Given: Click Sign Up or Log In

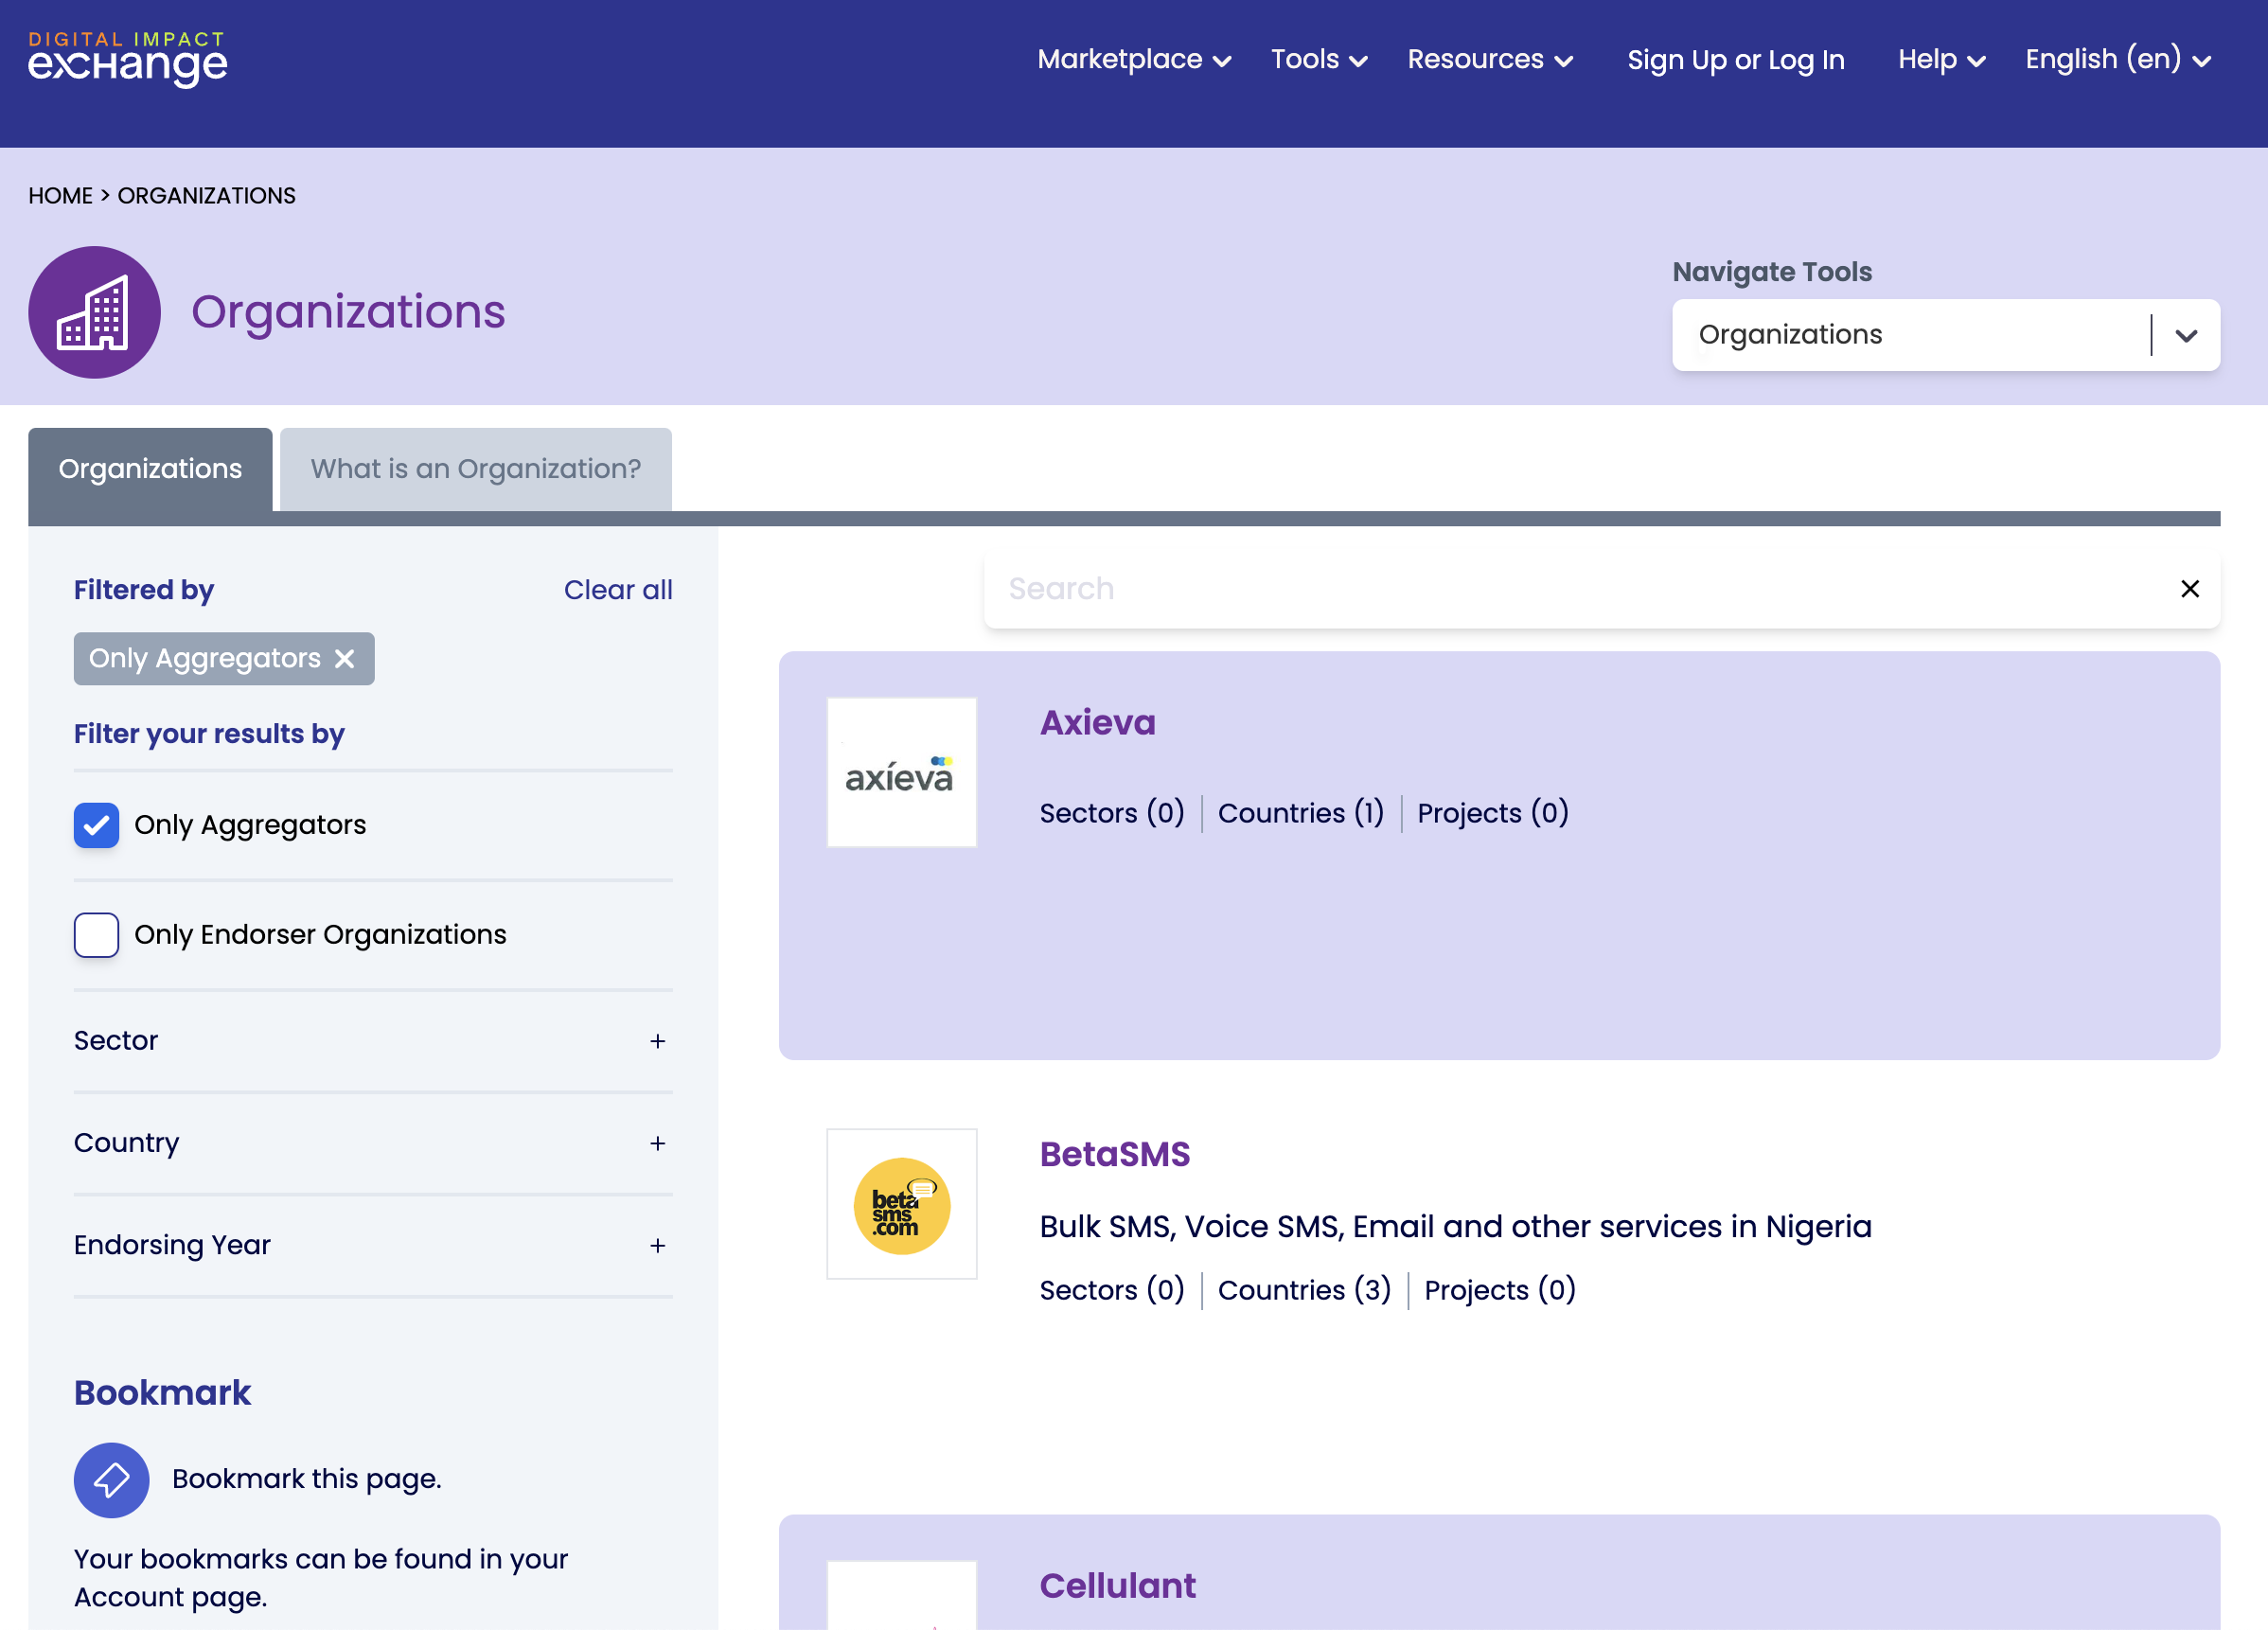Looking at the screenshot, I should (1735, 60).
